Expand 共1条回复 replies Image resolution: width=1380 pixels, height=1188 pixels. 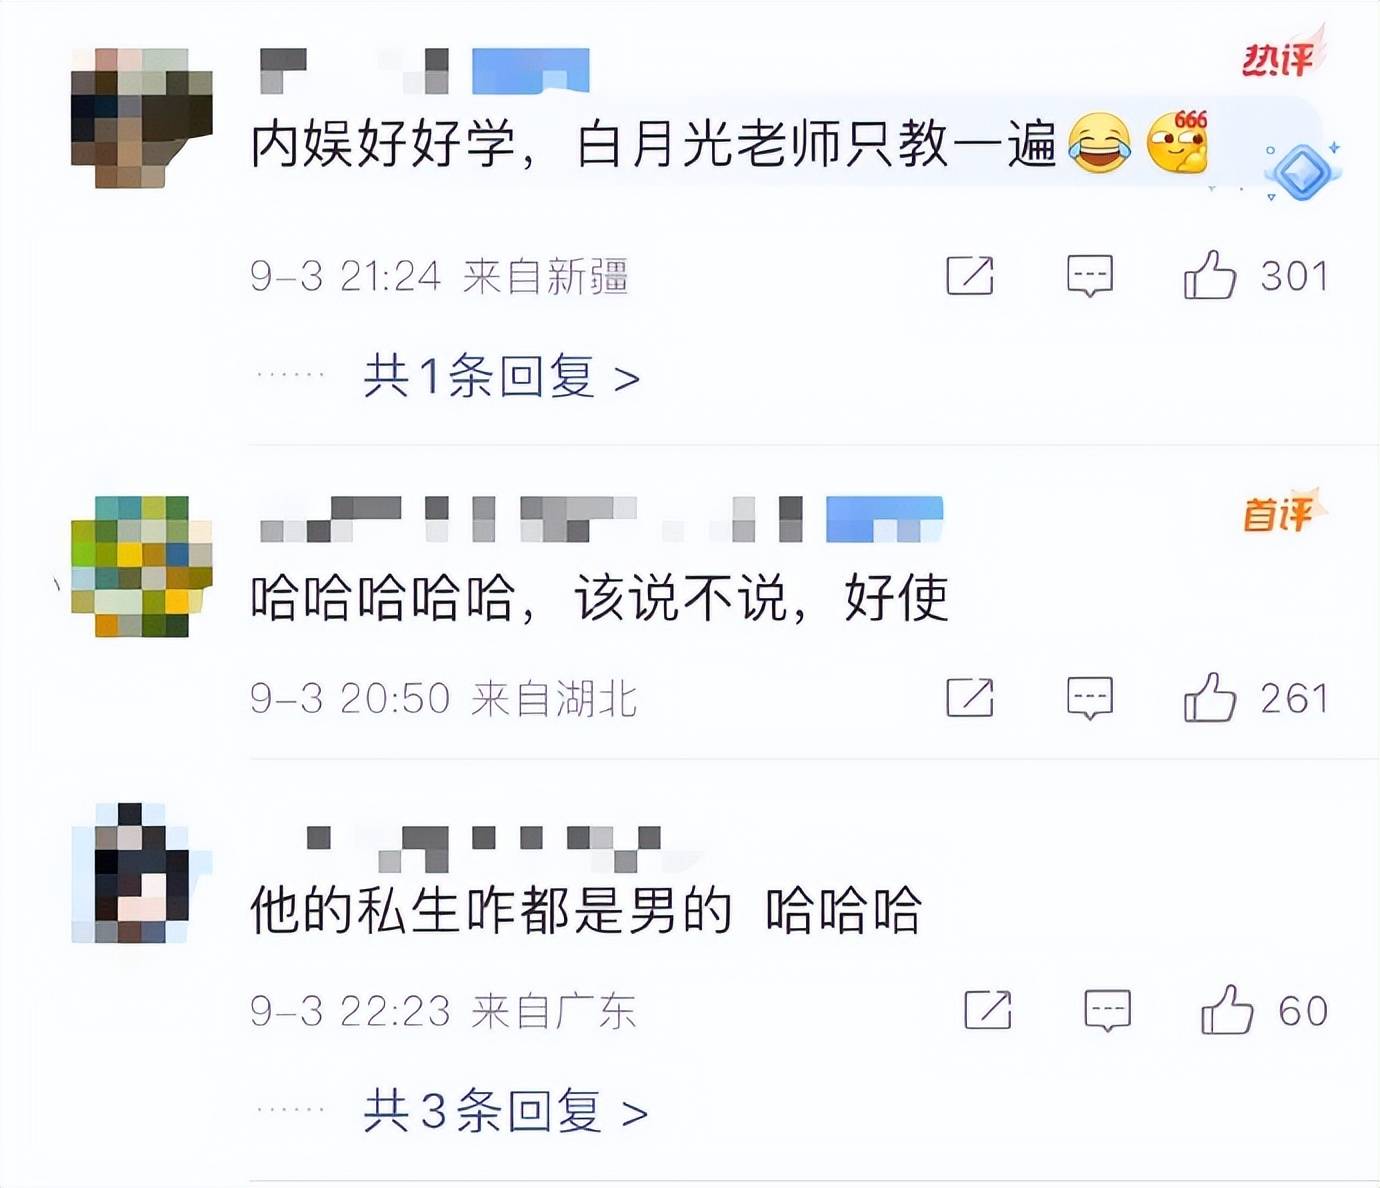pos(501,377)
